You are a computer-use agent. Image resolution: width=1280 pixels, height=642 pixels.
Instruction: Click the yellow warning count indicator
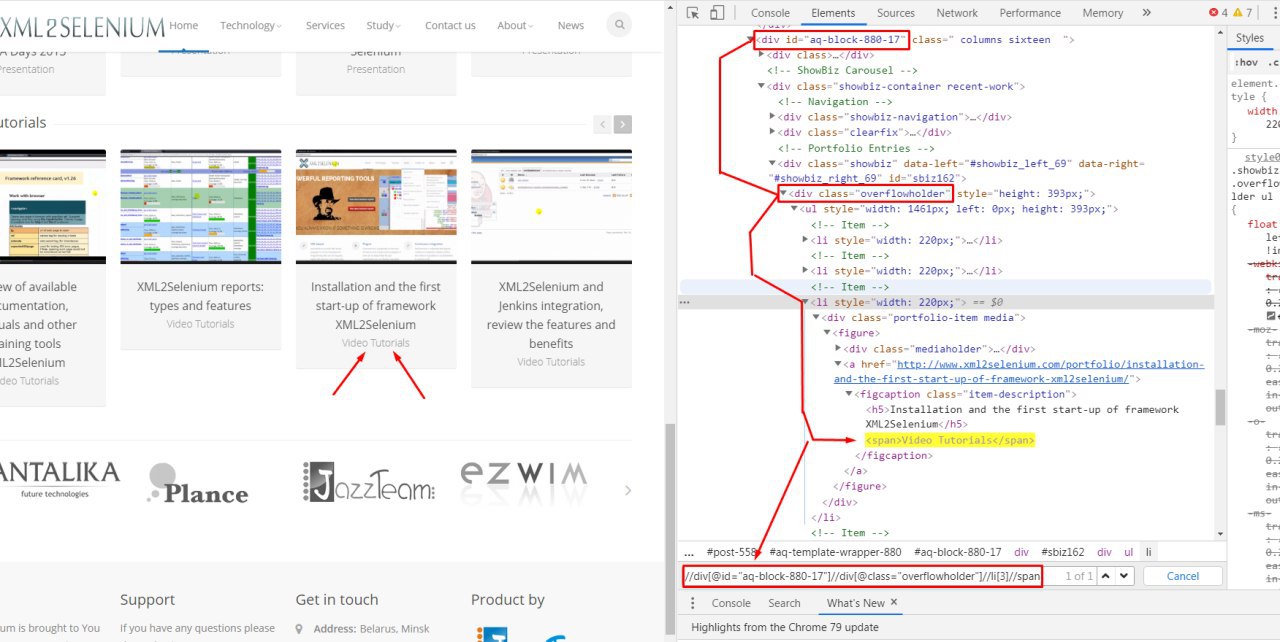coord(1242,13)
